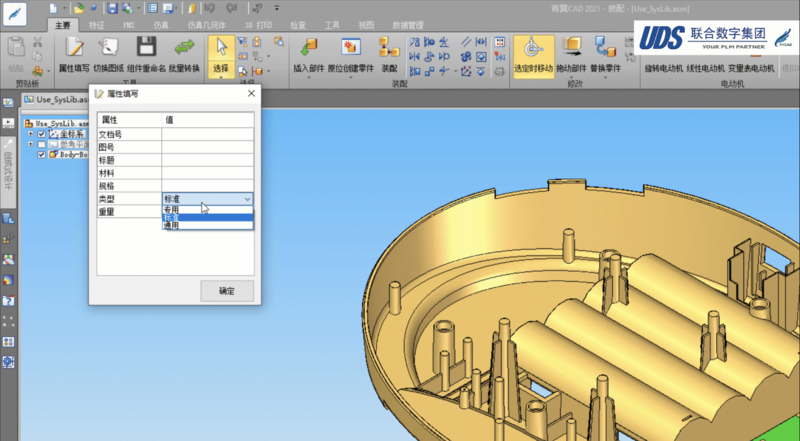The image size is (800, 441).
Task: Open the 属性填写 tool in the ribbon
Action: click(x=74, y=55)
